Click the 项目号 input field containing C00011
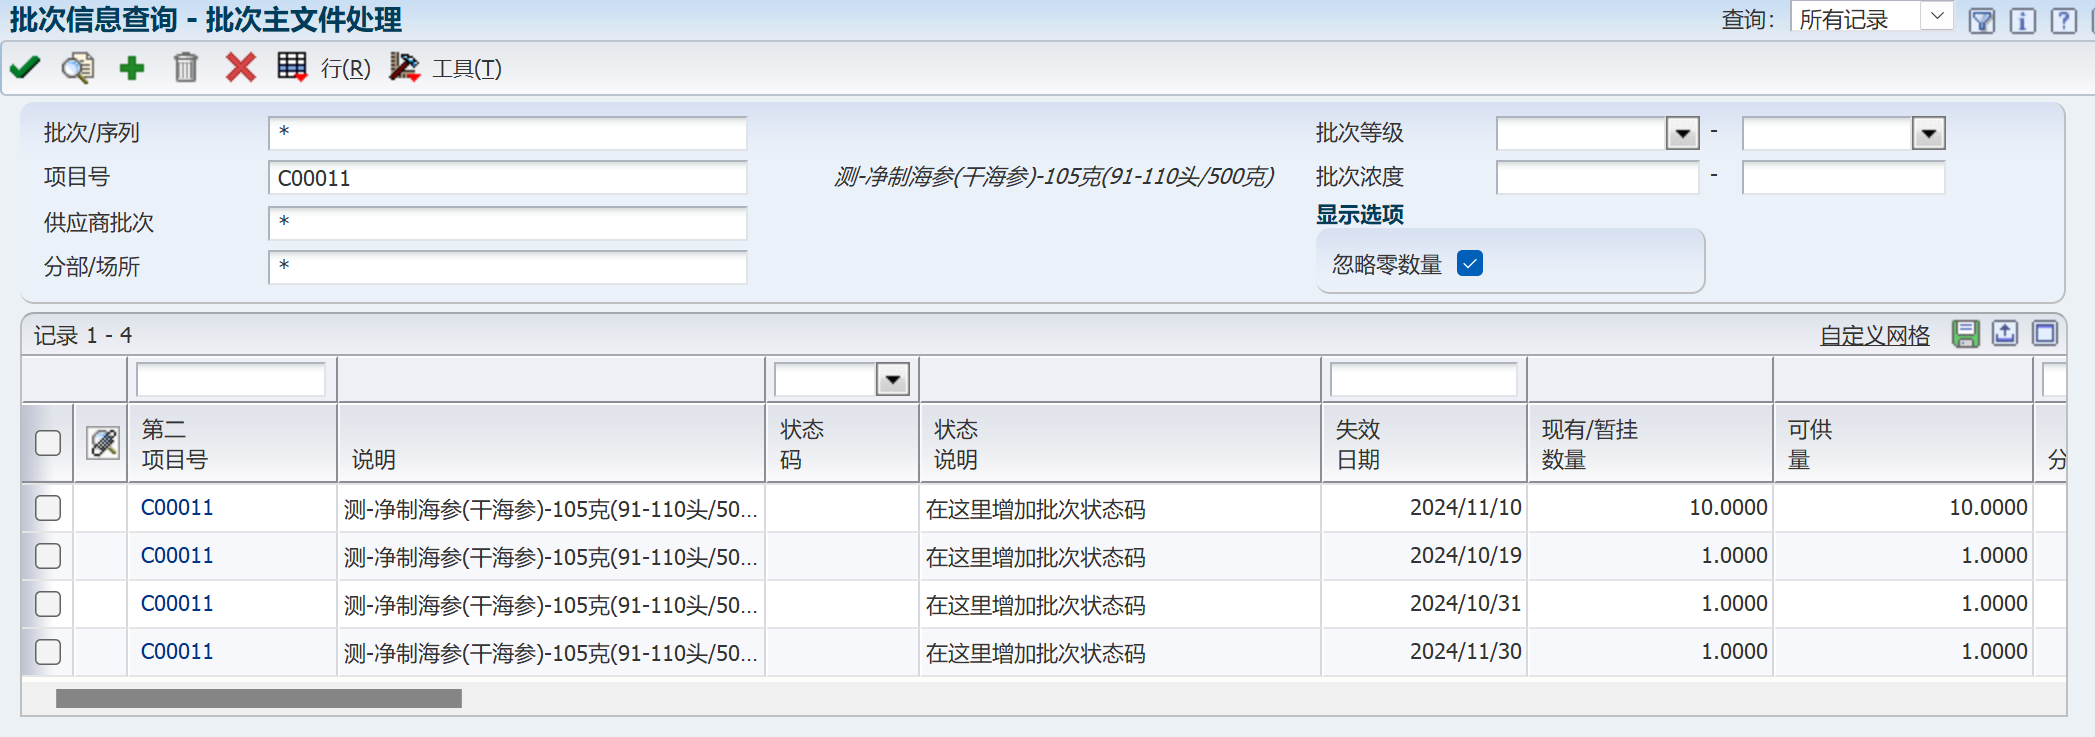The width and height of the screenshot is (2095, 737). pyautogui.click(x=507, y=178)
